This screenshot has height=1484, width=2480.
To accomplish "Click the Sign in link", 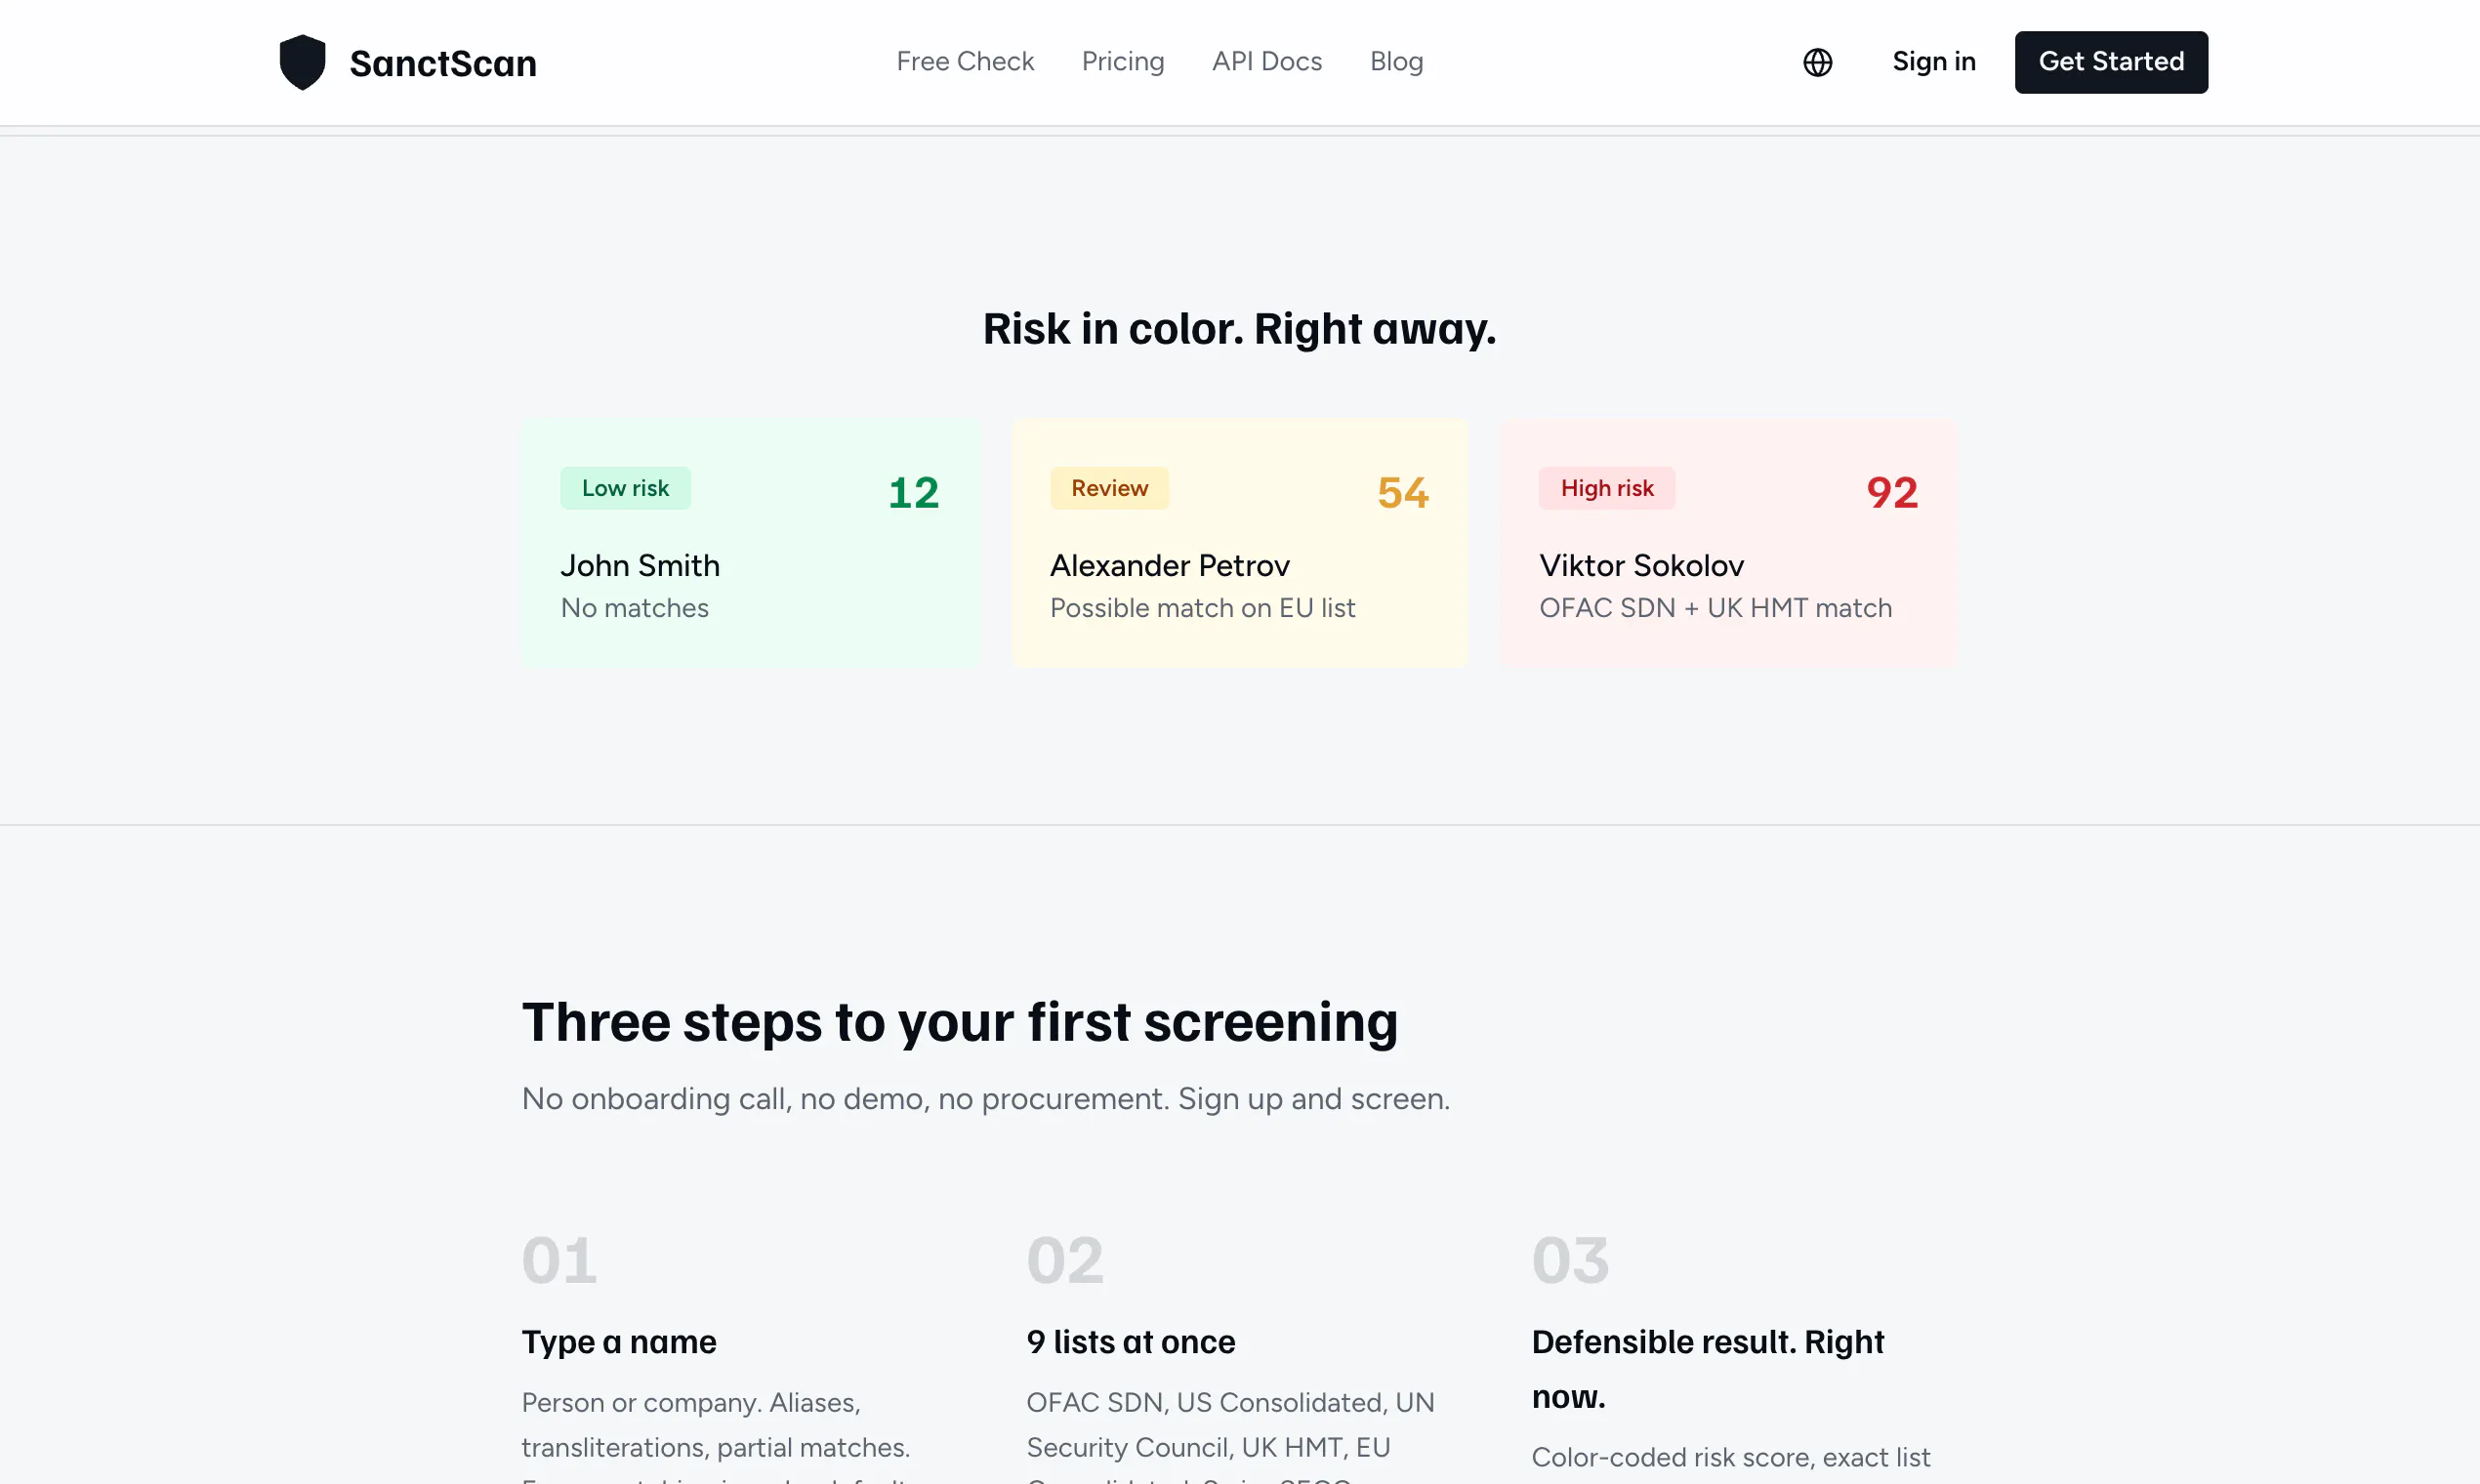I will [1934, 62].
